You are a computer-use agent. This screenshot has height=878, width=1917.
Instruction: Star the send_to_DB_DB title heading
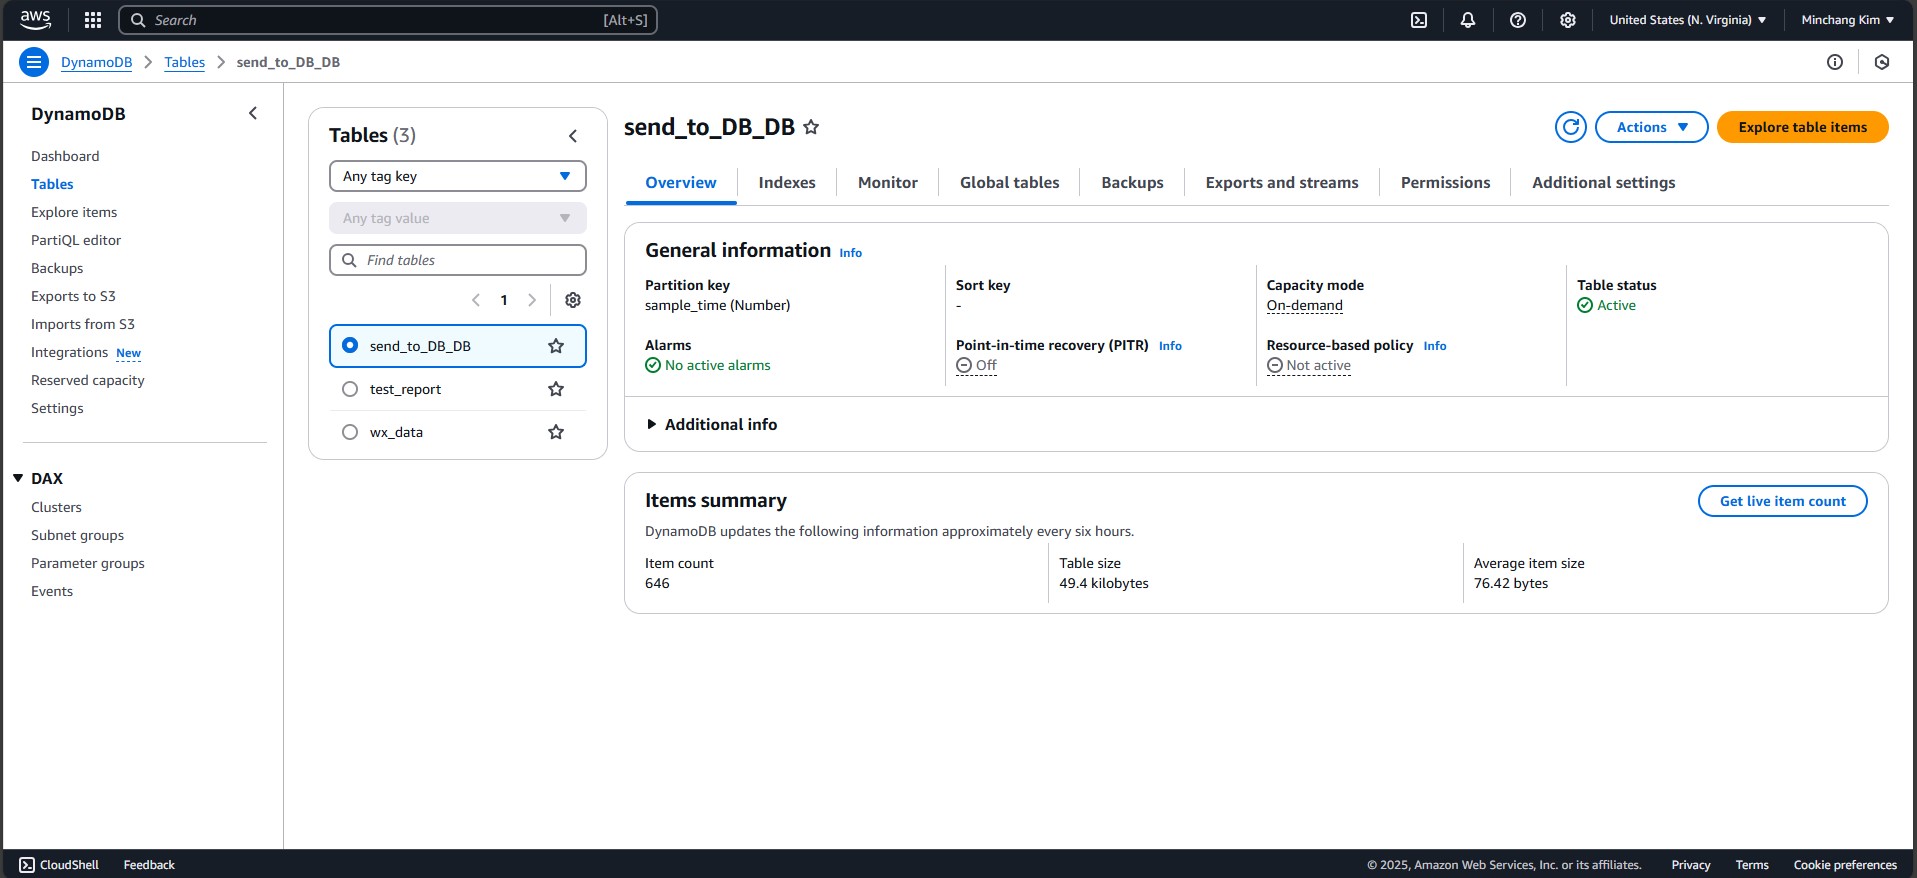811,127
